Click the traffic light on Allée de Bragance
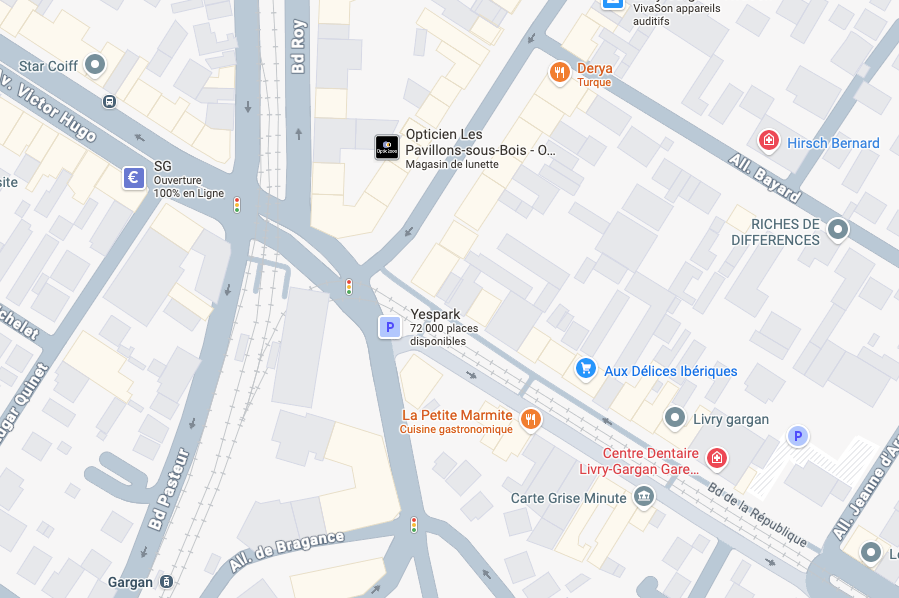Viewport: 899px width, 598px height. [414, 525]
